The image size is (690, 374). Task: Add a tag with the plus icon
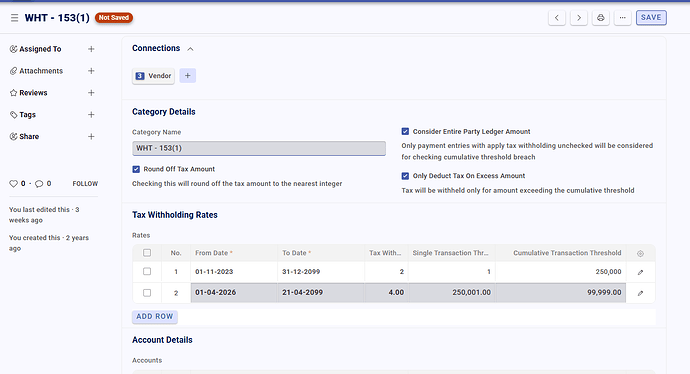(x=91, y=114)
